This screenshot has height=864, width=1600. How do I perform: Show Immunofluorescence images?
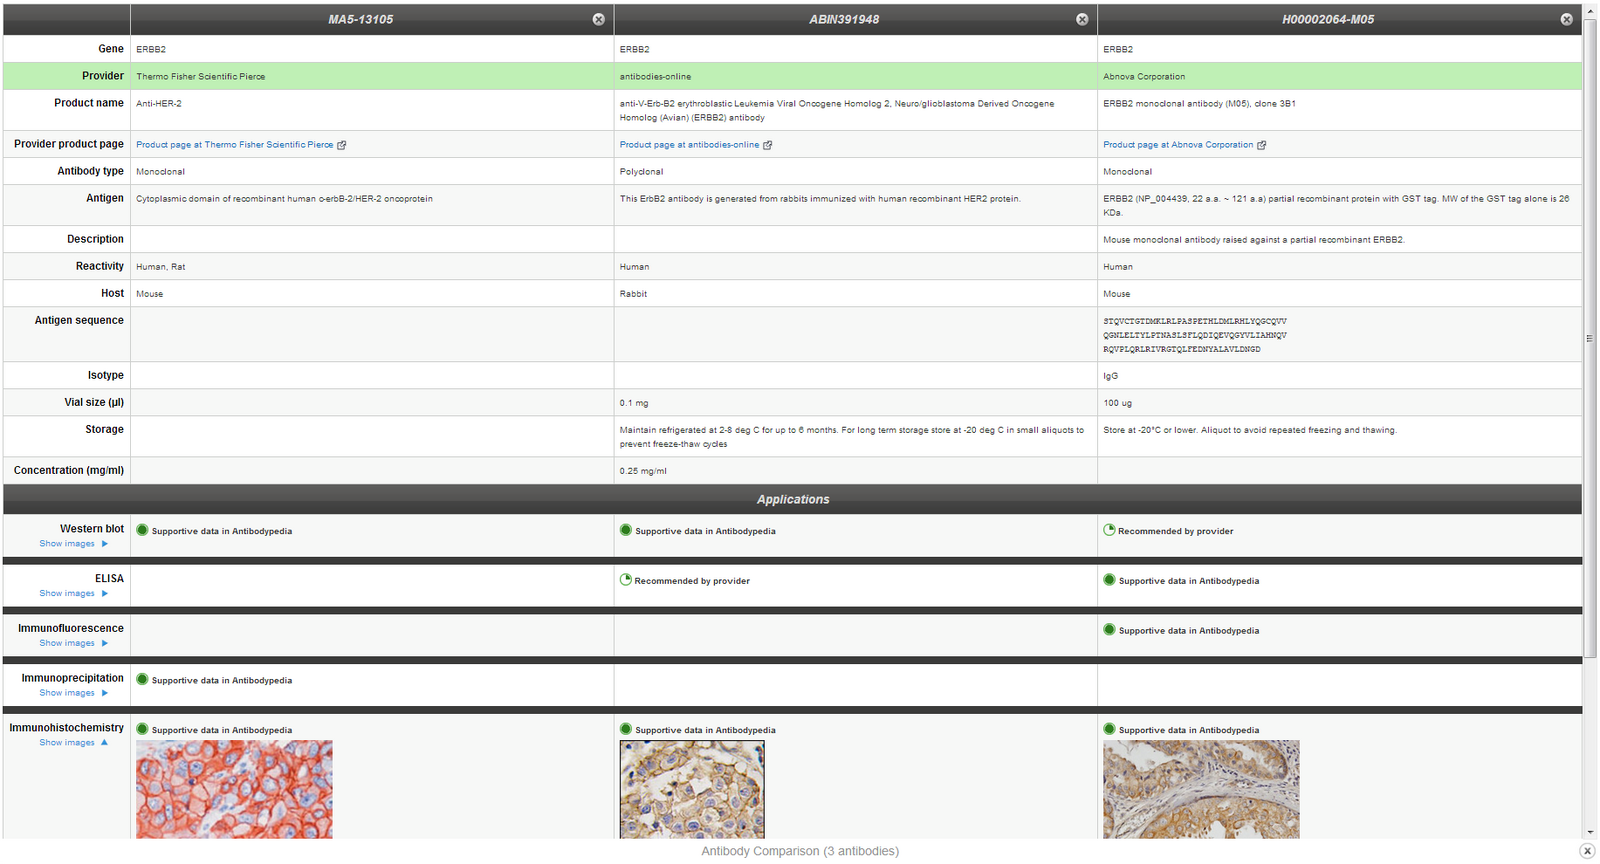pos(73,643)
